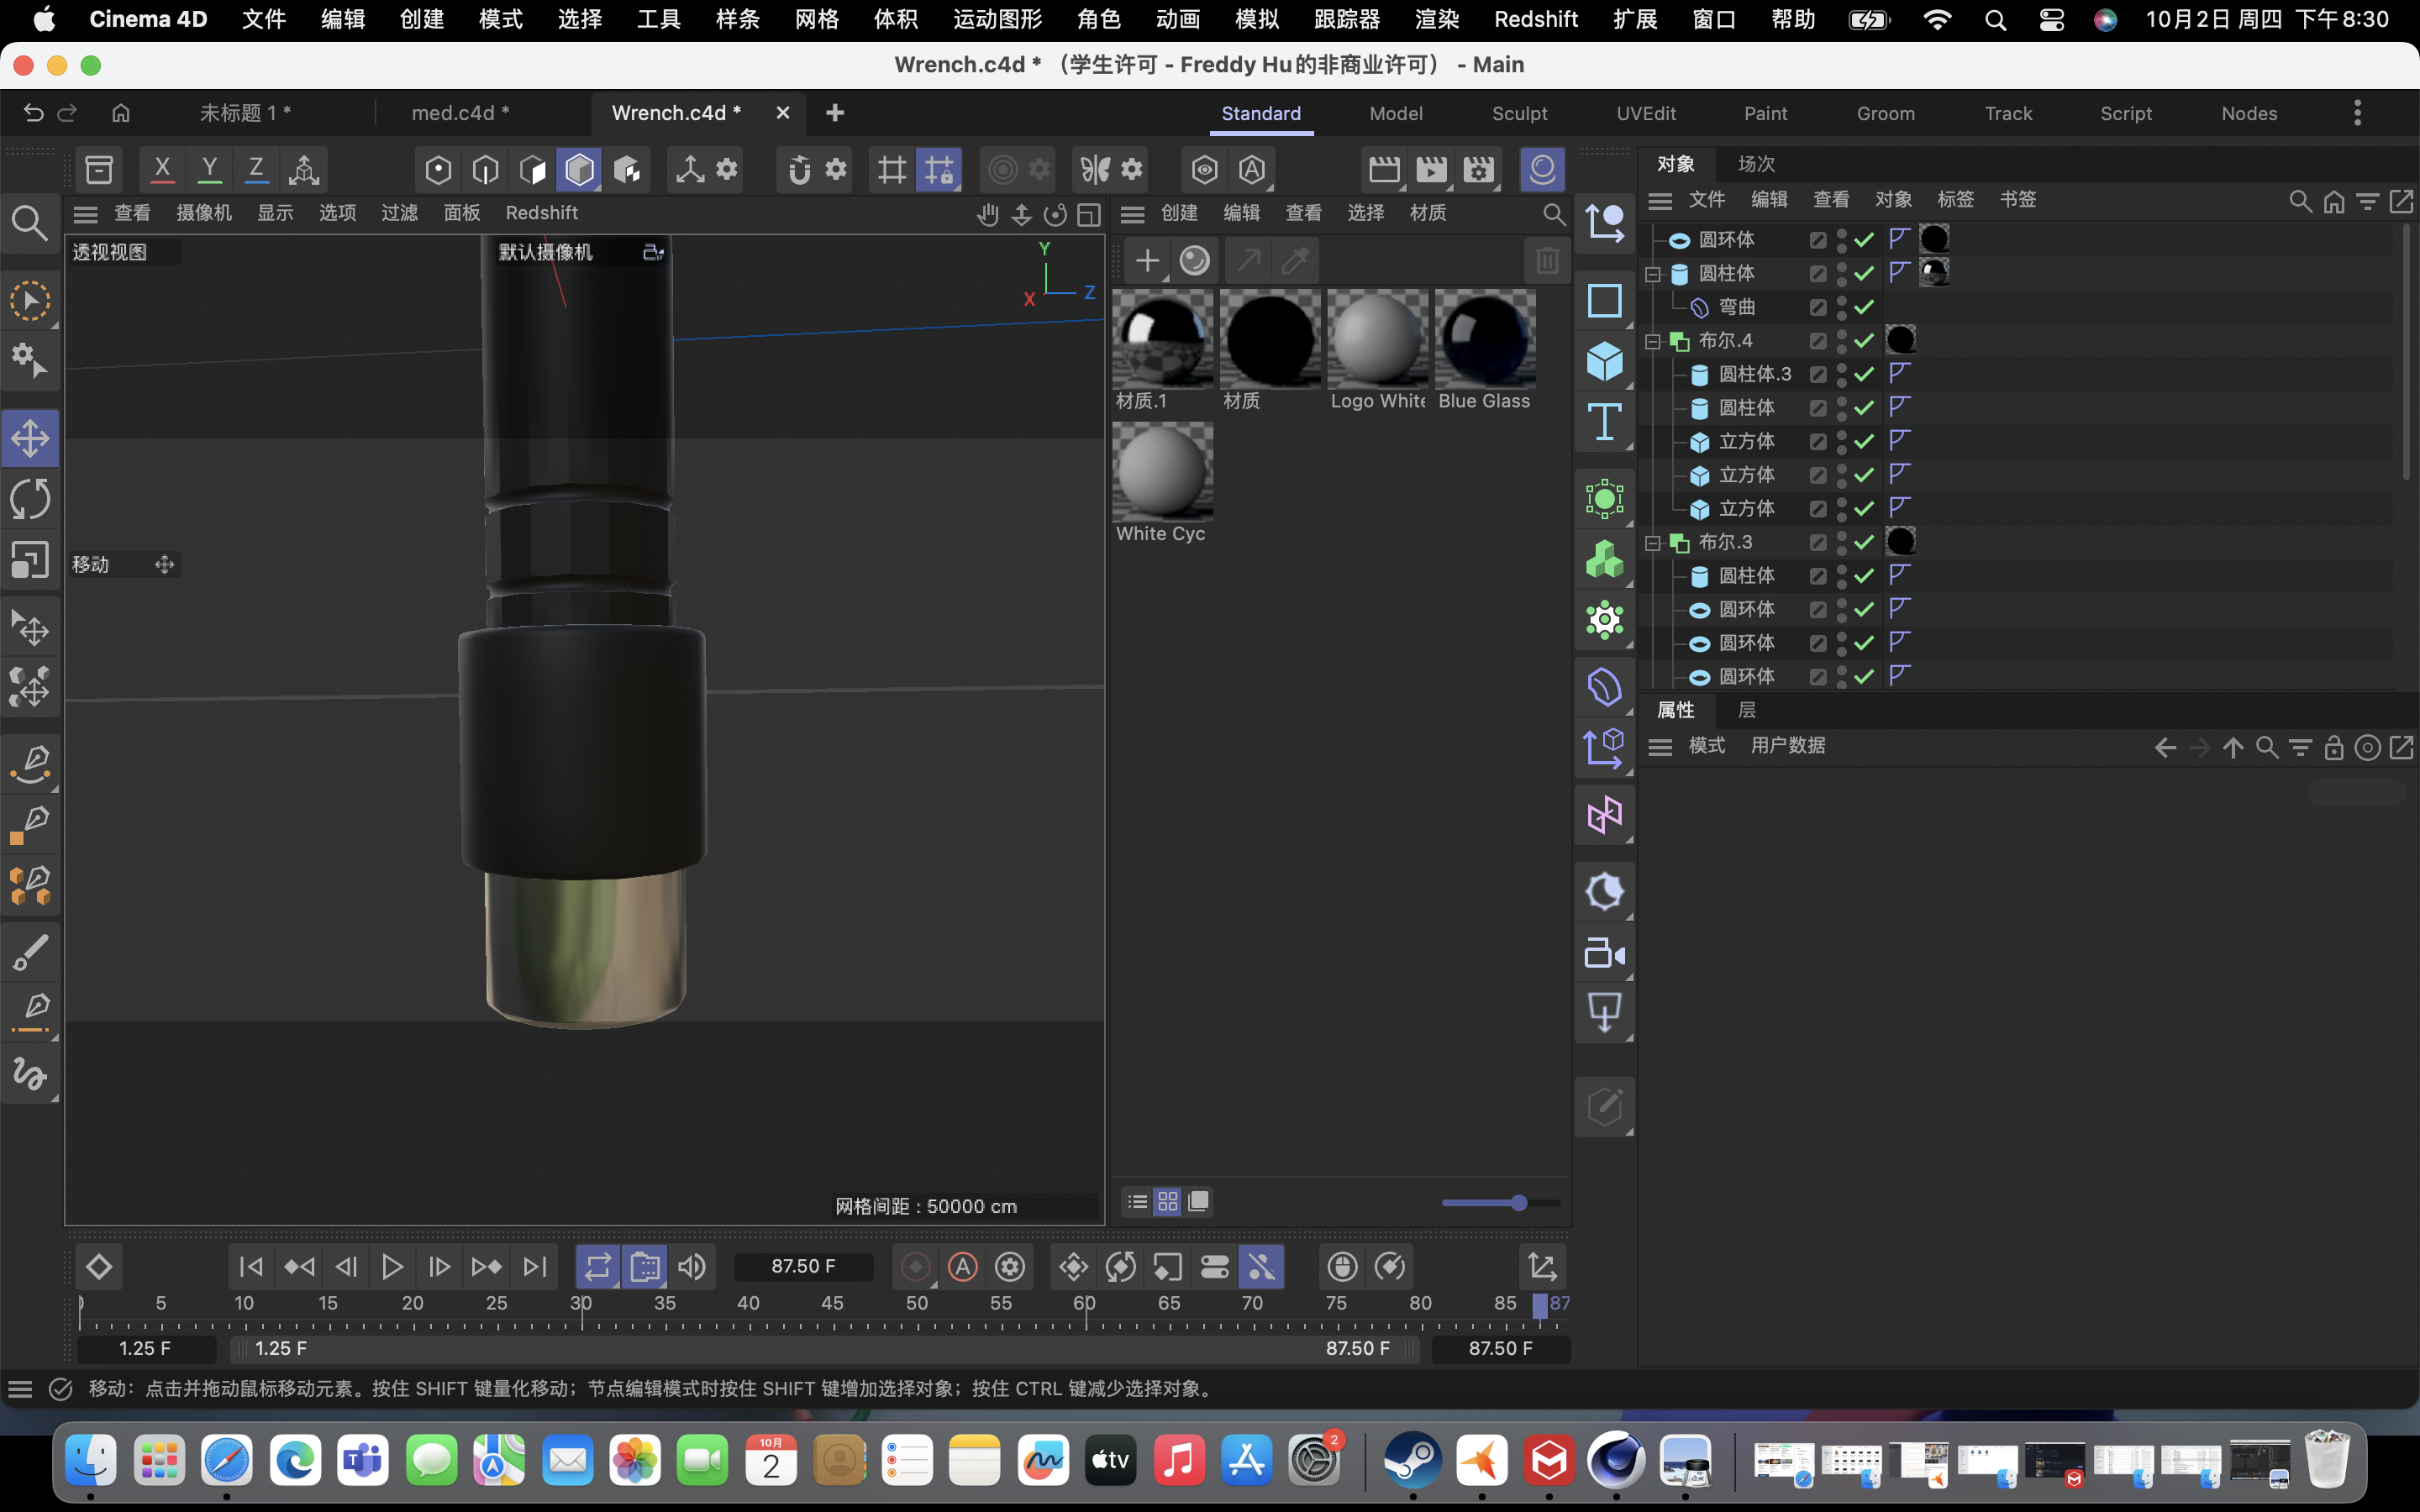Image resolution: width=2420 pixels, height=1512 pixels.
Task: Switch to the Model layout tab
Action: pyautogui.click(x=1396, y=113)
